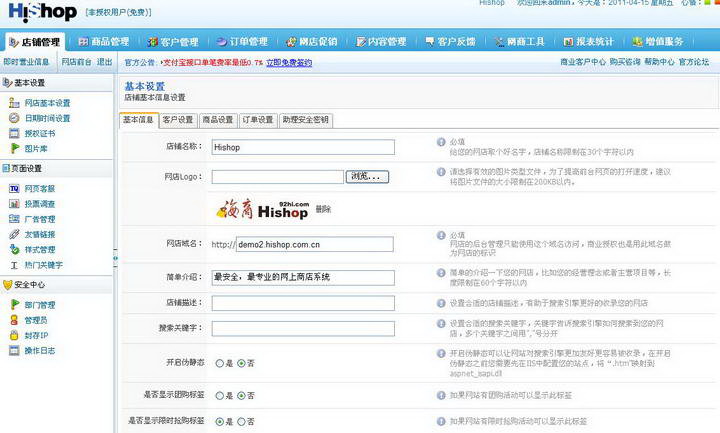Click the 图片库 flag icon

pos(15,148)
